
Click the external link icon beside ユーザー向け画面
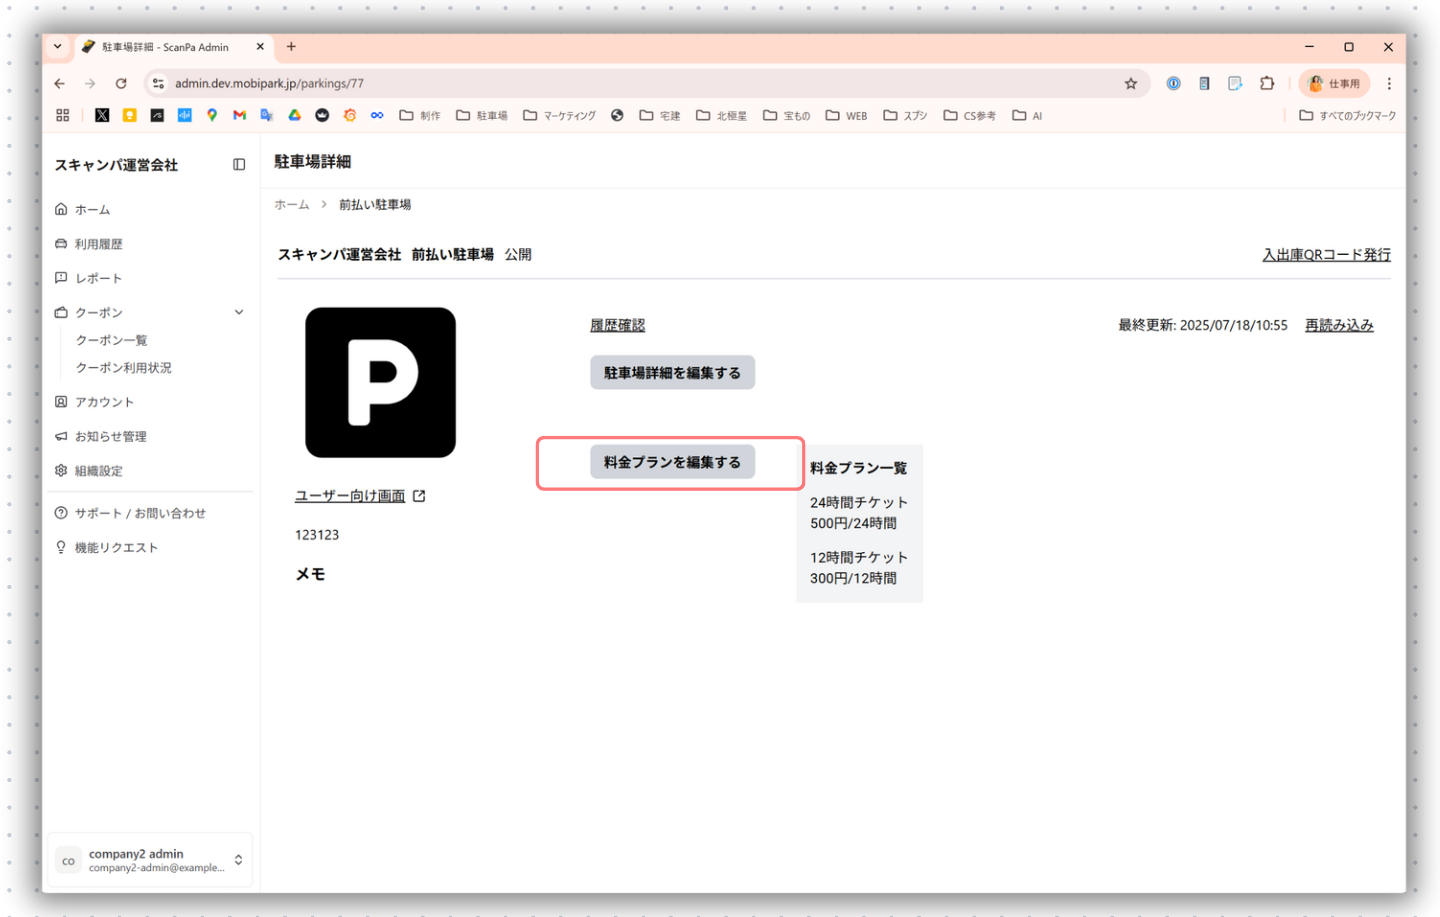(x=419, y=496)
